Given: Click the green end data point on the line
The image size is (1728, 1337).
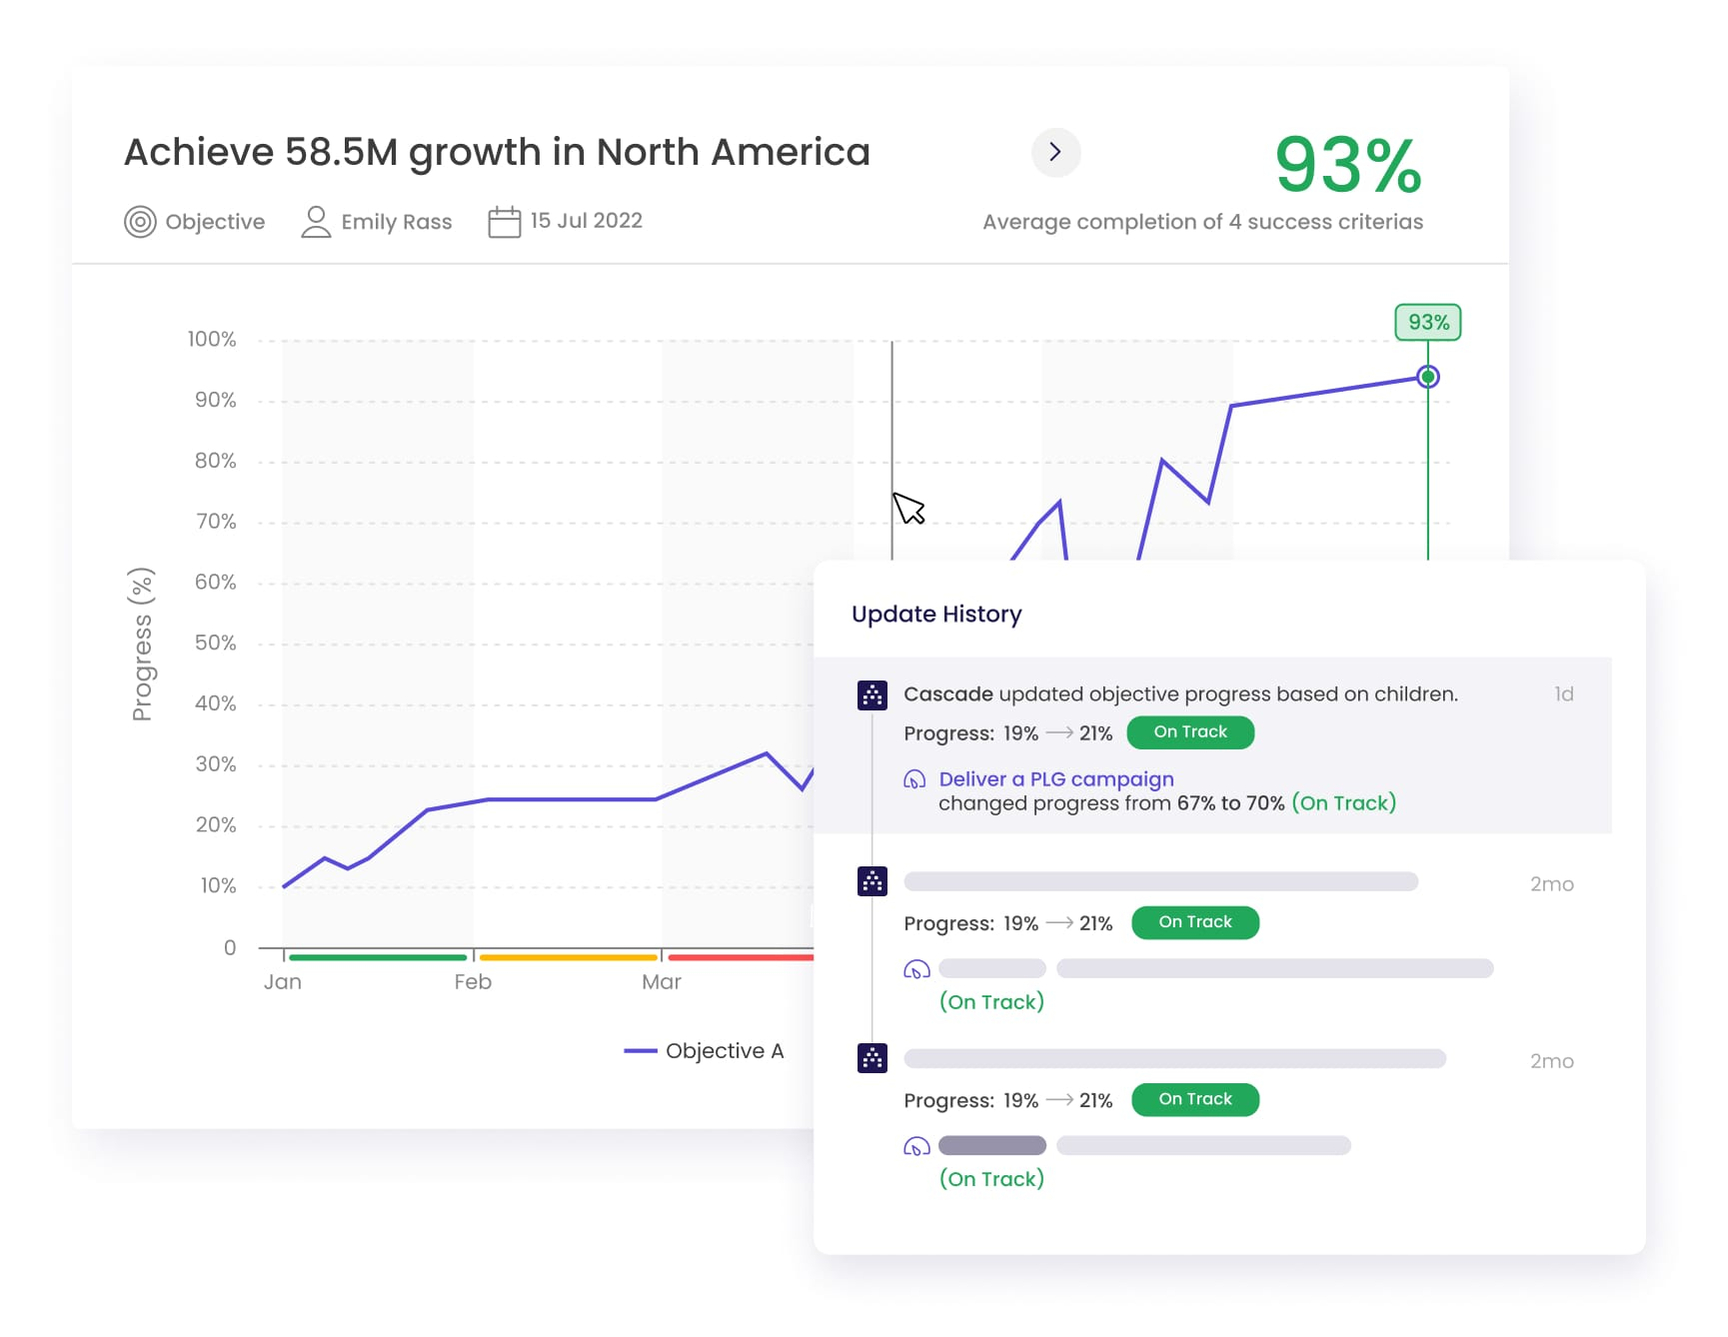Looking at the screenshot, I should click(1428, 377).
